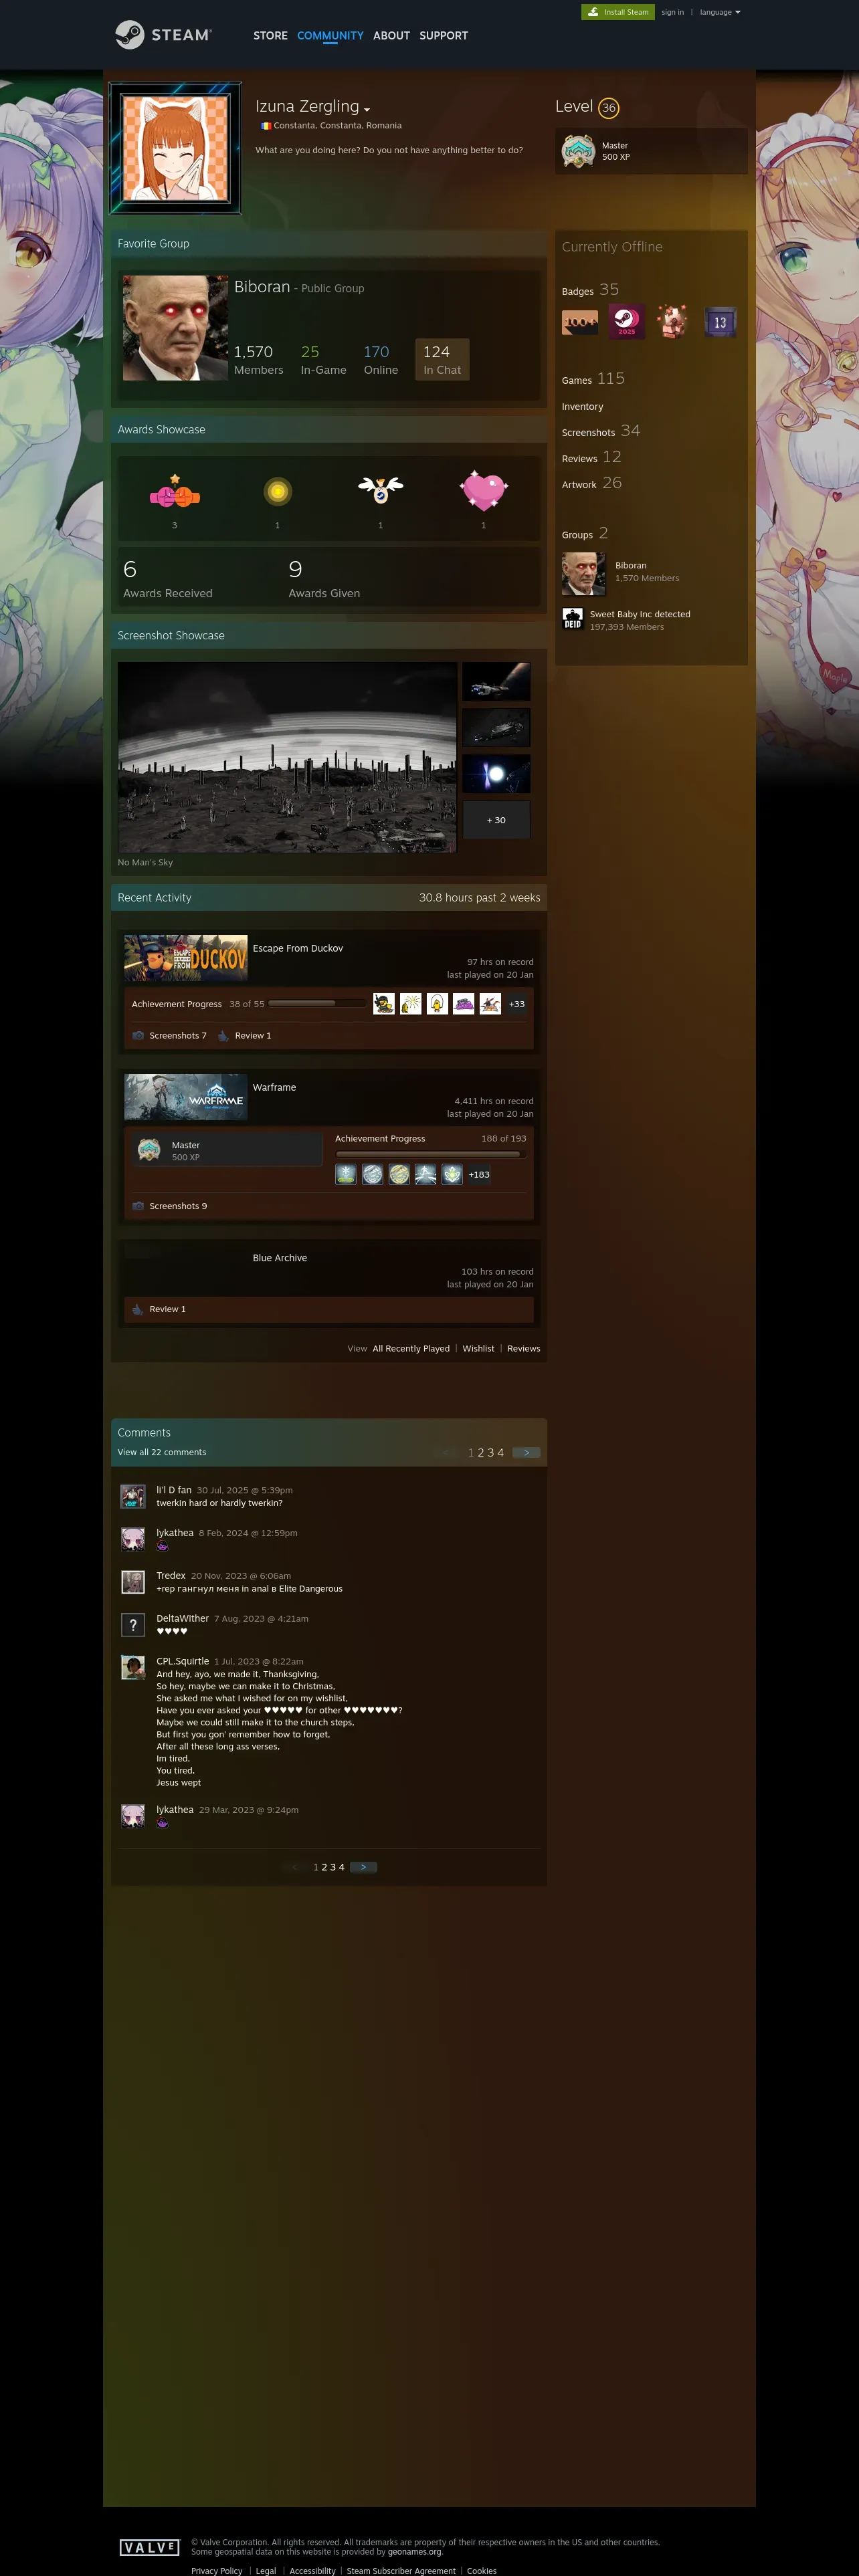Open the pink gift badge icon
This screenshot has height=2576, width=859.
point(673,322)
